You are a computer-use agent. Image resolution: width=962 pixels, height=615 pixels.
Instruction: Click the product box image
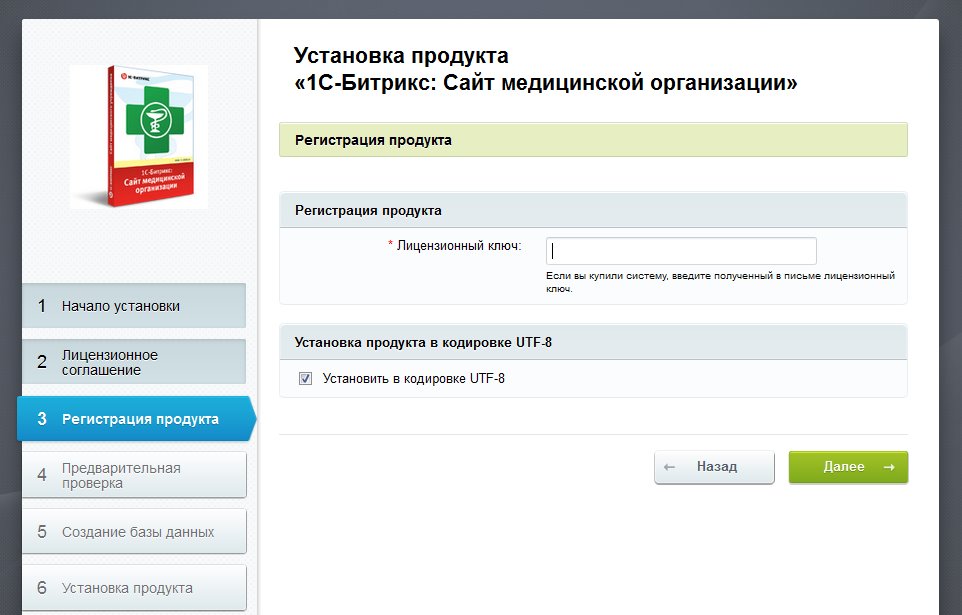139,136
